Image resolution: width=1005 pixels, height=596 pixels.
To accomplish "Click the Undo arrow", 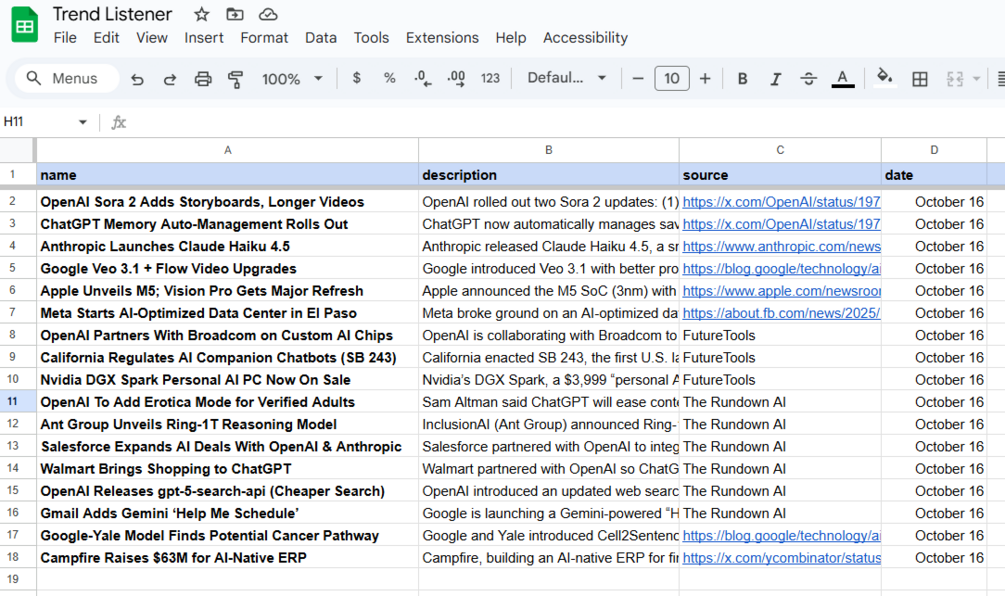I will 137,79.
